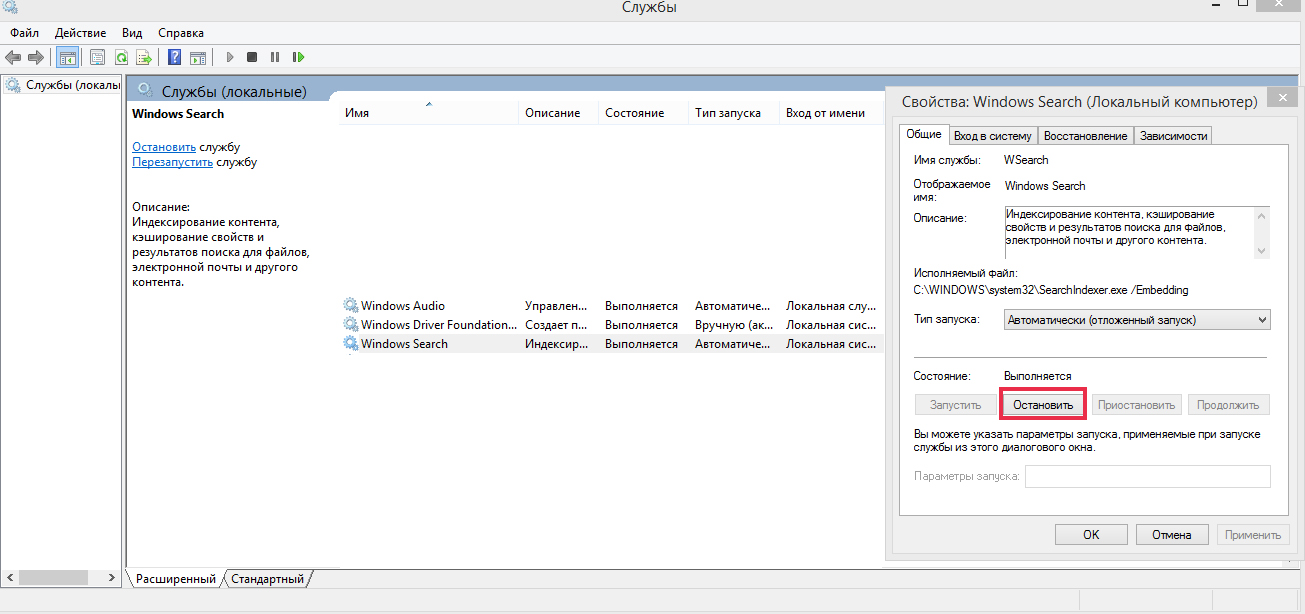Click right arrow of tree pane horizontal scrollbar
Screen dimensions: 1305x614
(x=114, y=578)
